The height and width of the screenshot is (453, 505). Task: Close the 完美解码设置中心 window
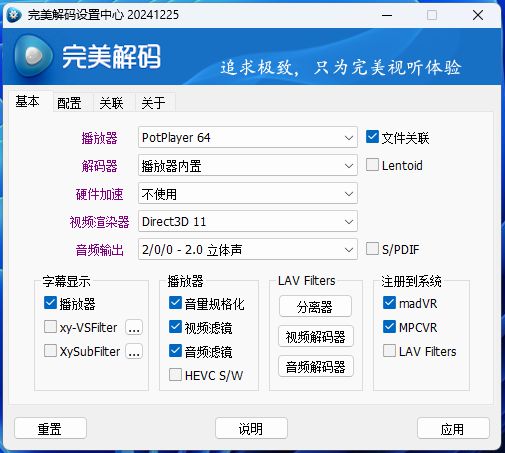[478, 15]
